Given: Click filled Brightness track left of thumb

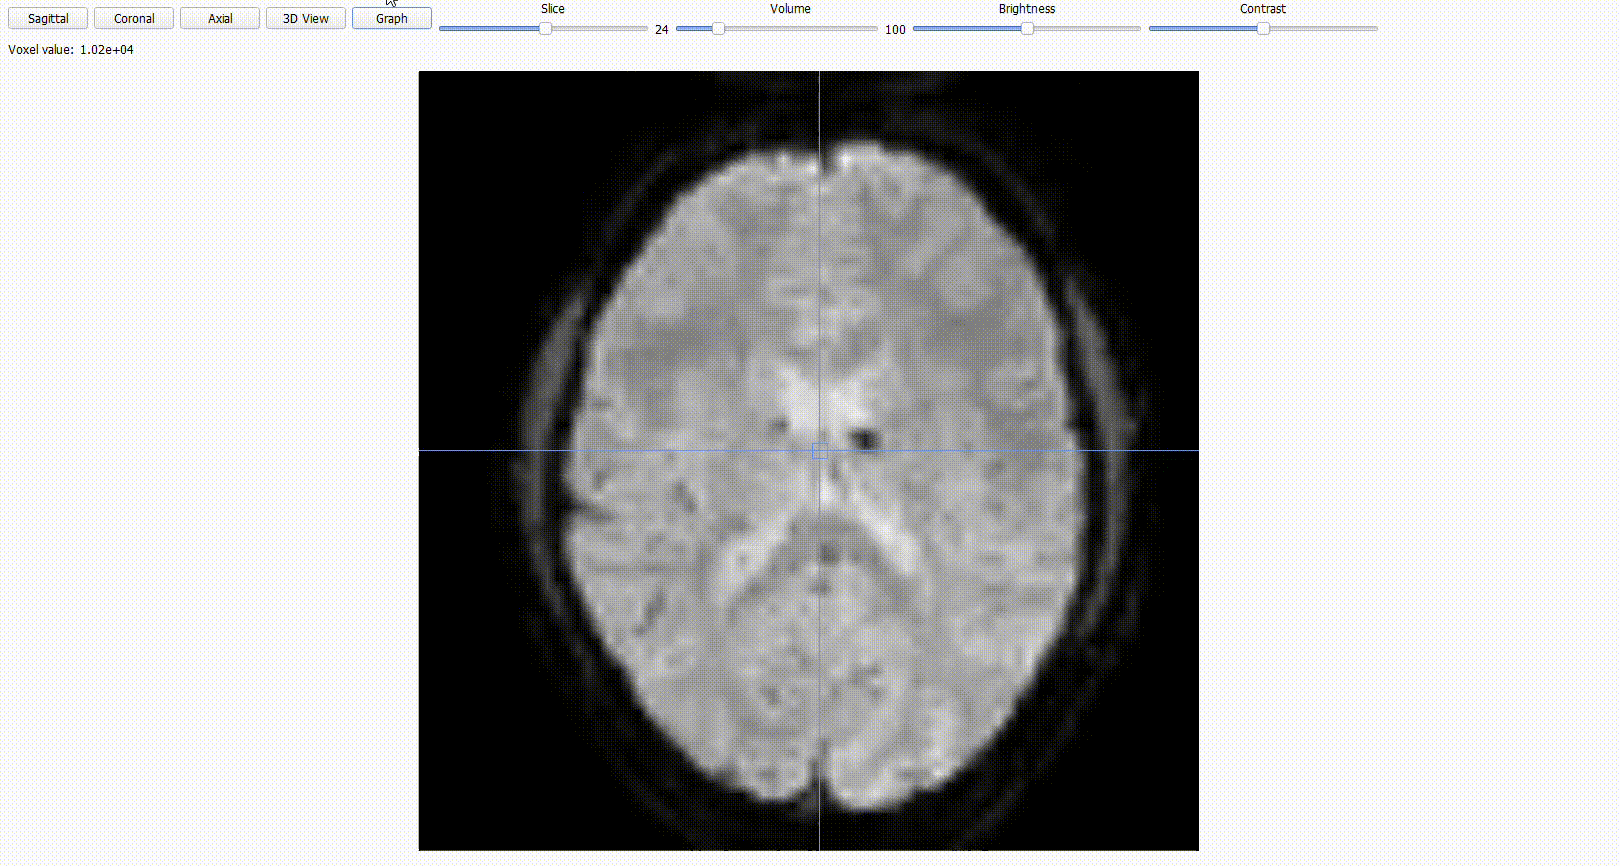Looking at the screenshot, I should click(x=968, y=29).
